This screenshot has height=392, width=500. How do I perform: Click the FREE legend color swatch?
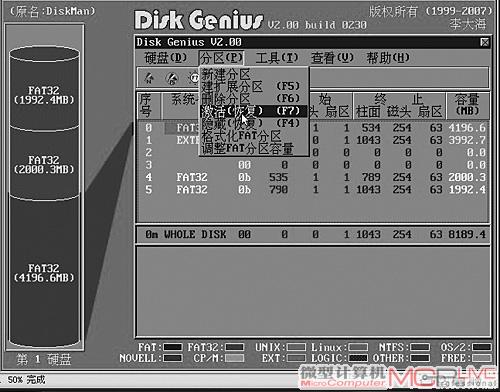pos(482,358)
